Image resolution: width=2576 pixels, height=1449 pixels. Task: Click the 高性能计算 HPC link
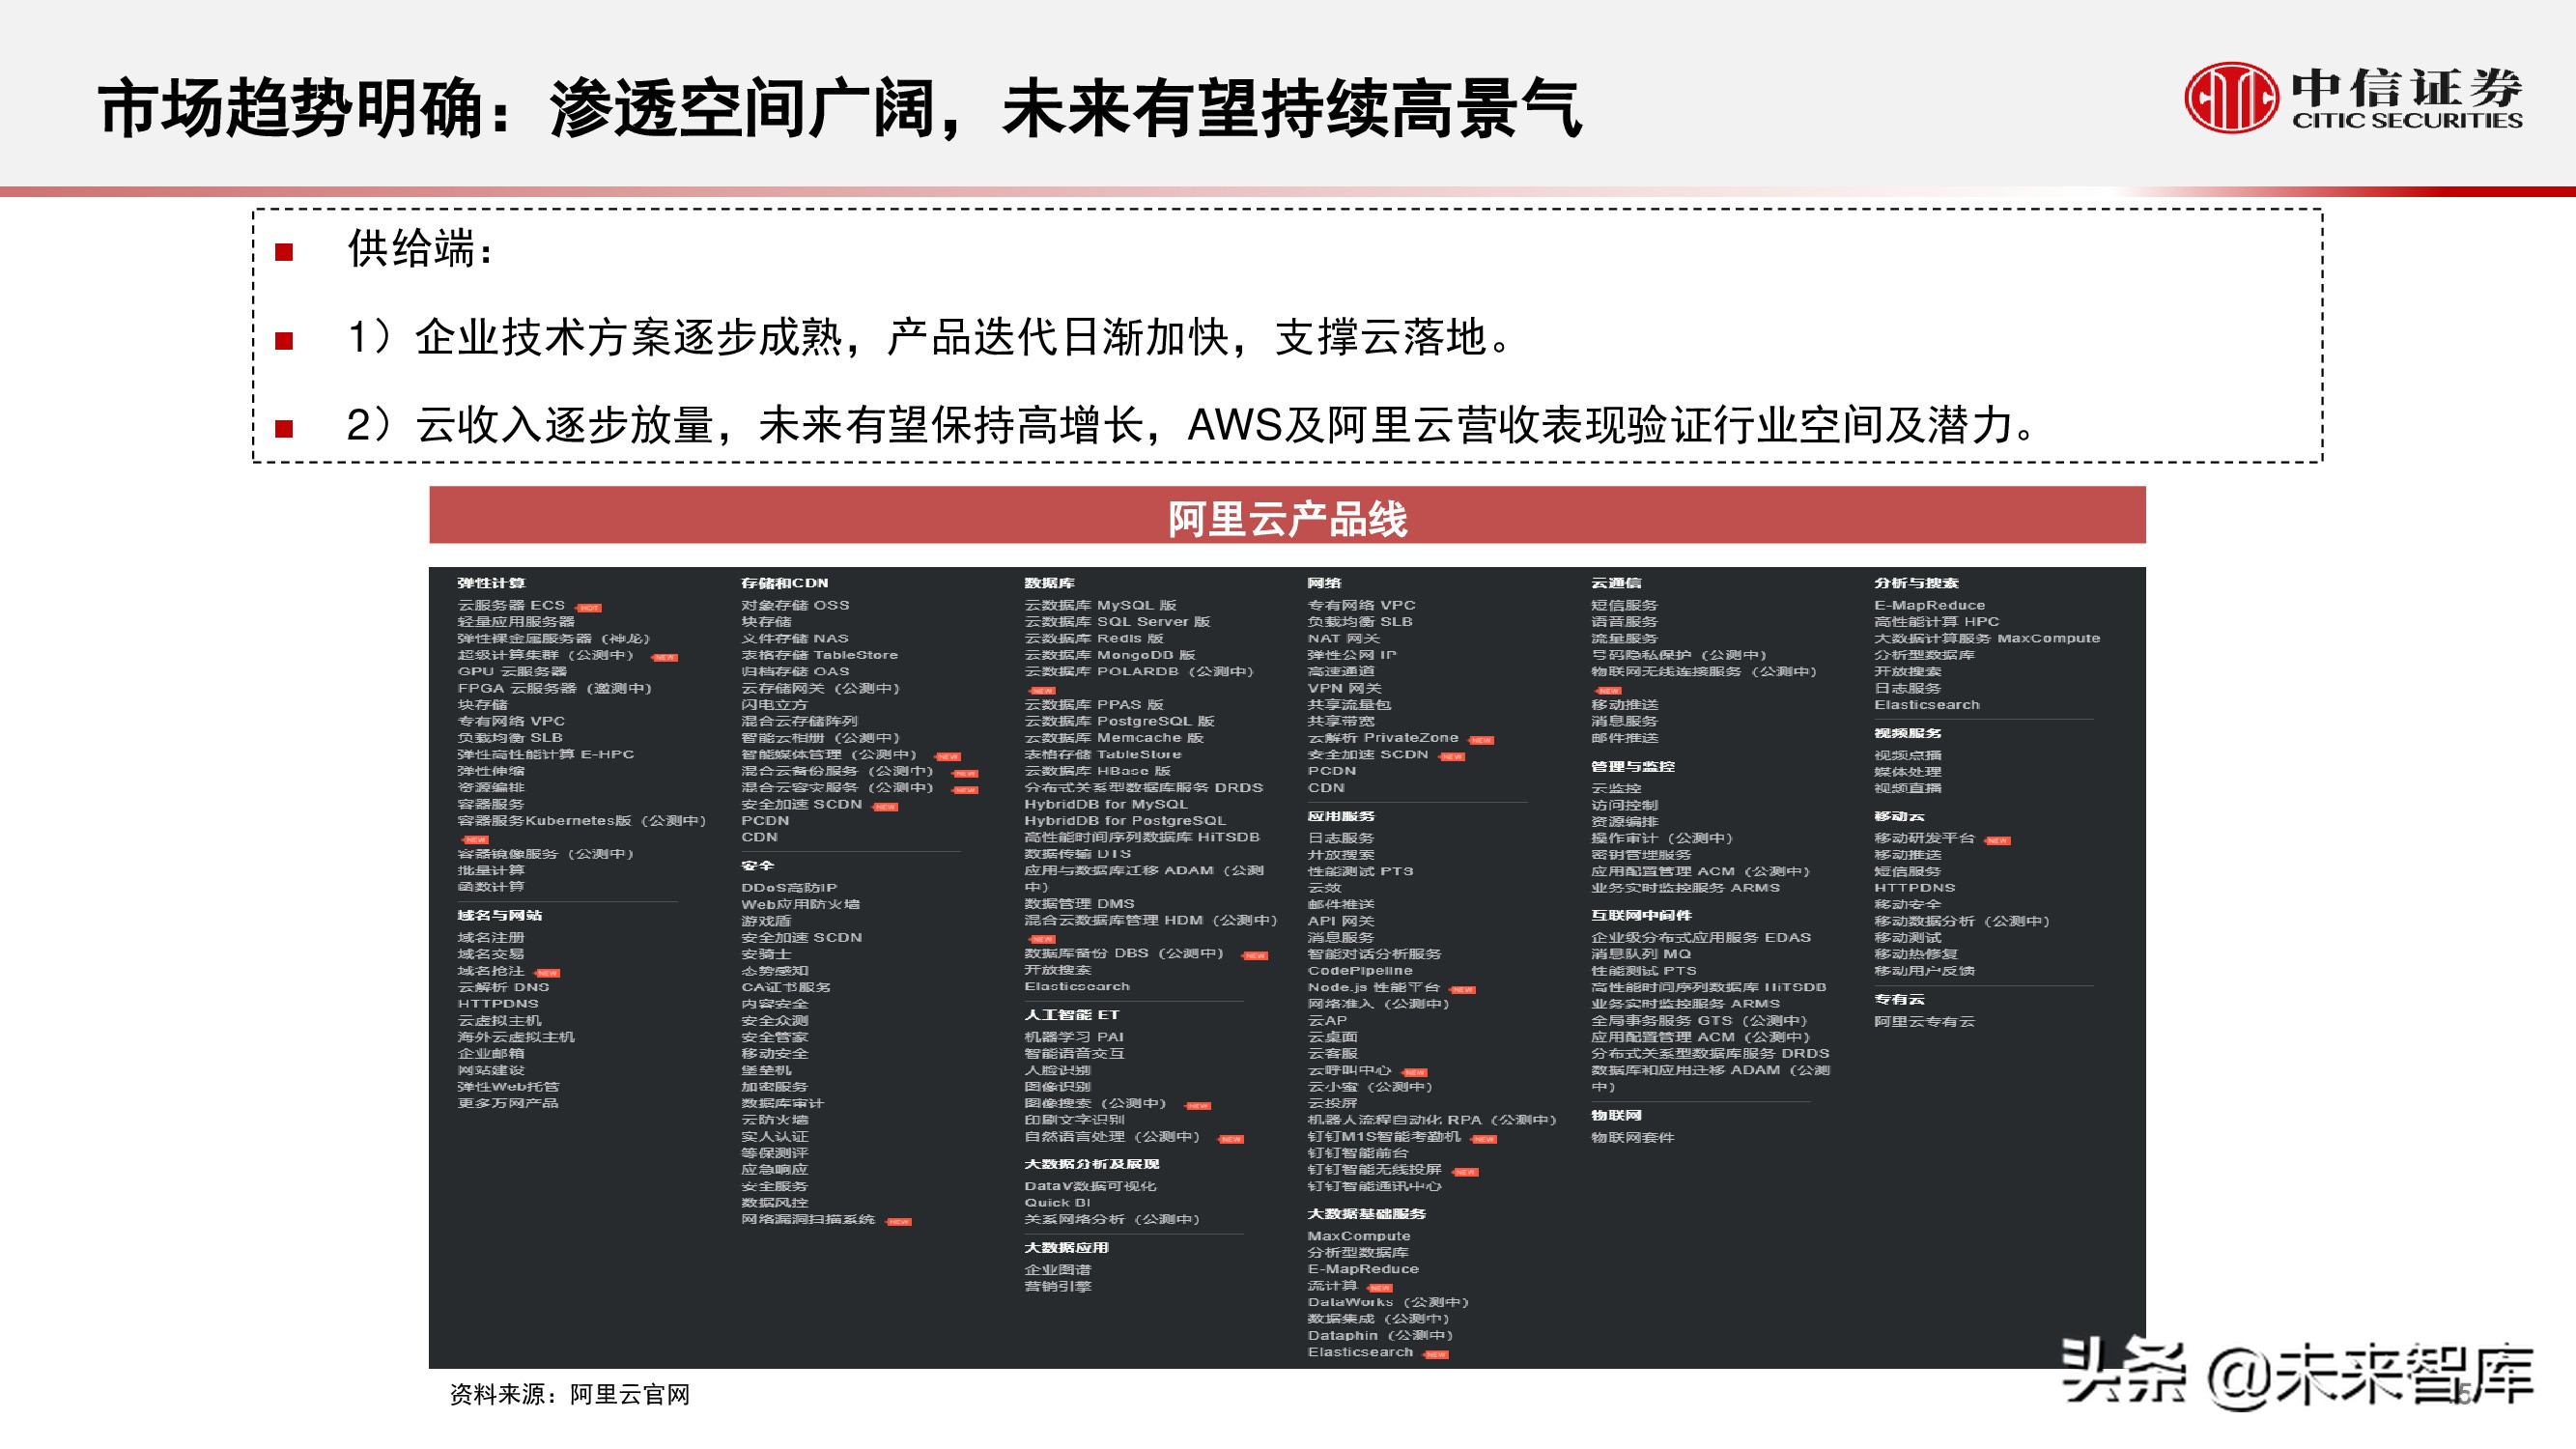pyautogui.click(x=1936, y=621)
